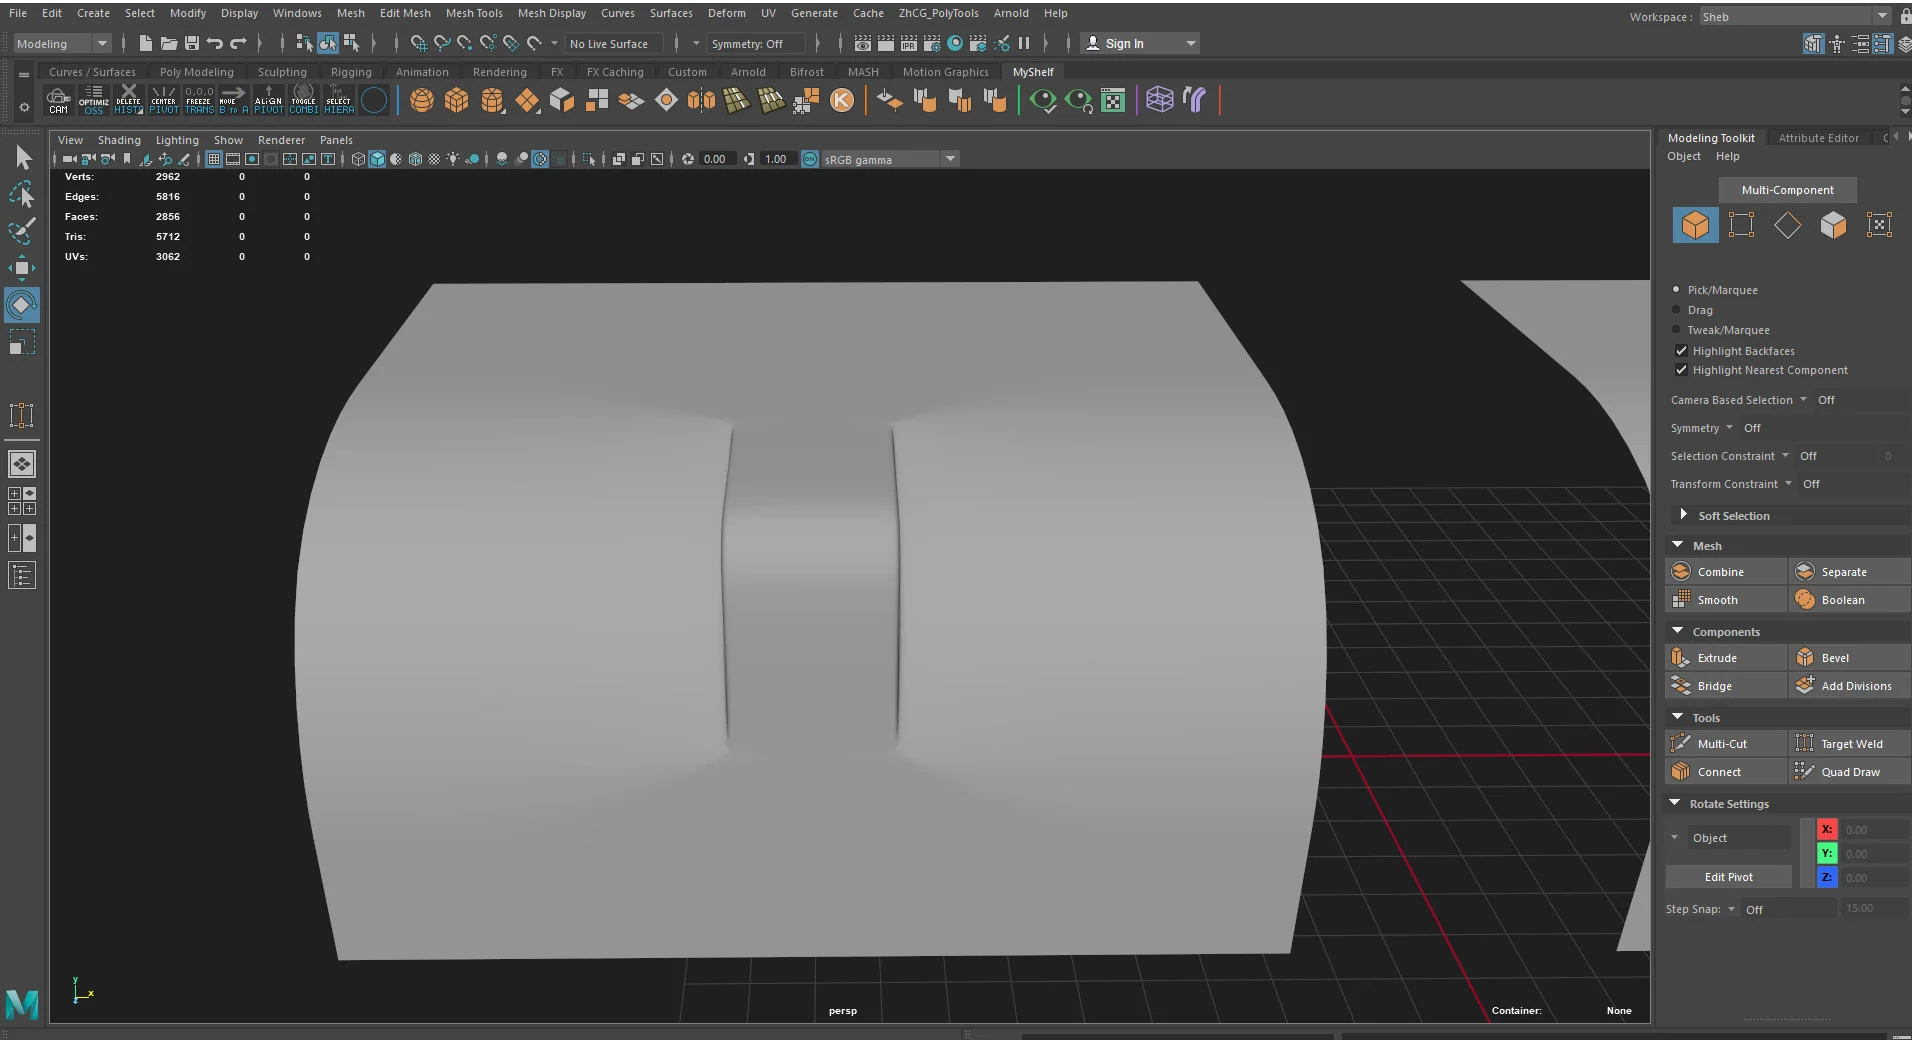Activate the Scale tool in the toolbox
The height and width of the screenshot is (1040, 1912).
tap(22, 342)
